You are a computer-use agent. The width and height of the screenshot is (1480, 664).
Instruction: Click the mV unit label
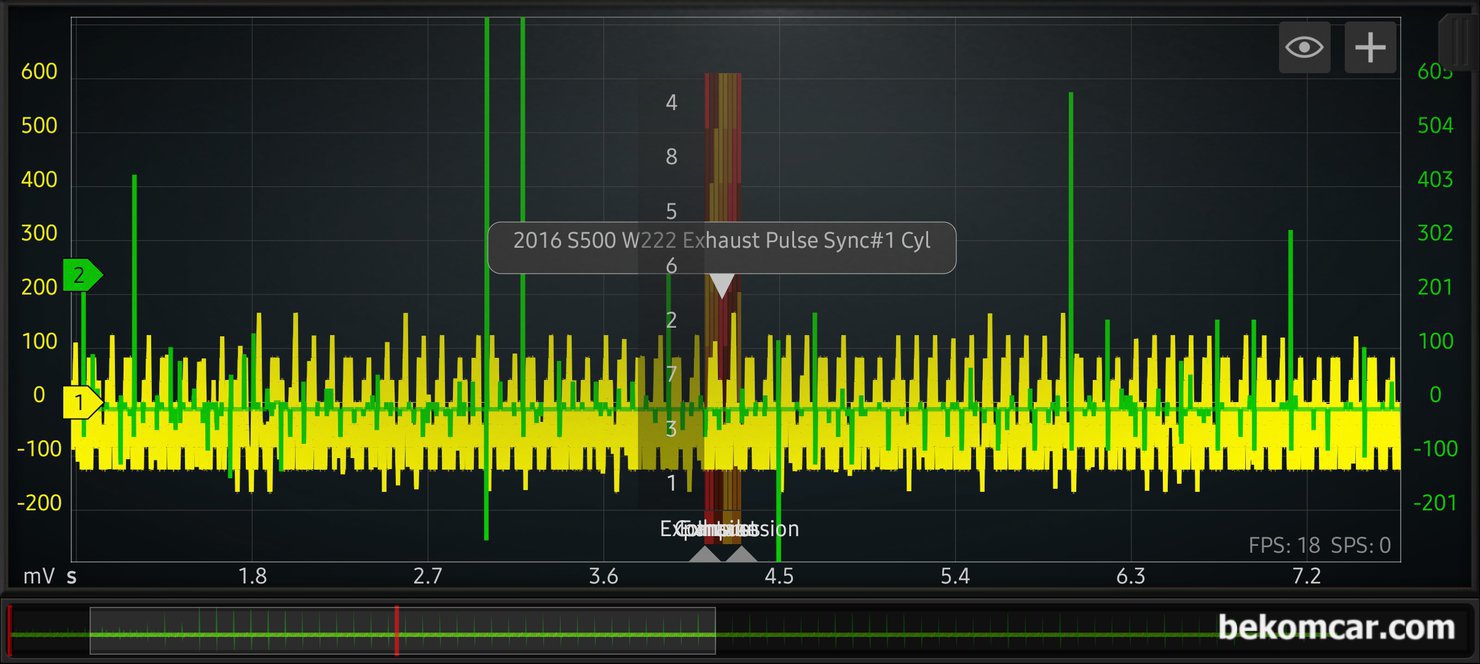click(x=38, y=577)
